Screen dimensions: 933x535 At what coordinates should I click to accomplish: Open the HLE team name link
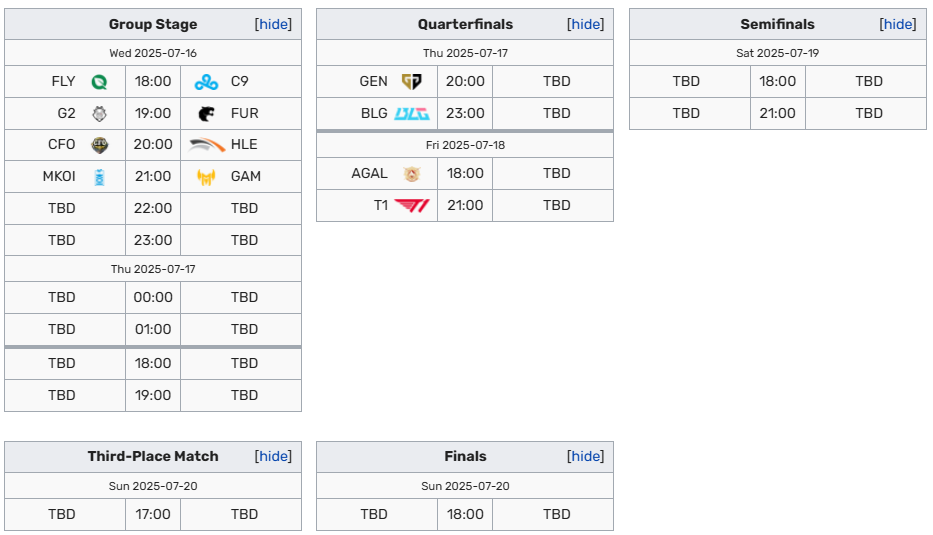pos(244,145)
